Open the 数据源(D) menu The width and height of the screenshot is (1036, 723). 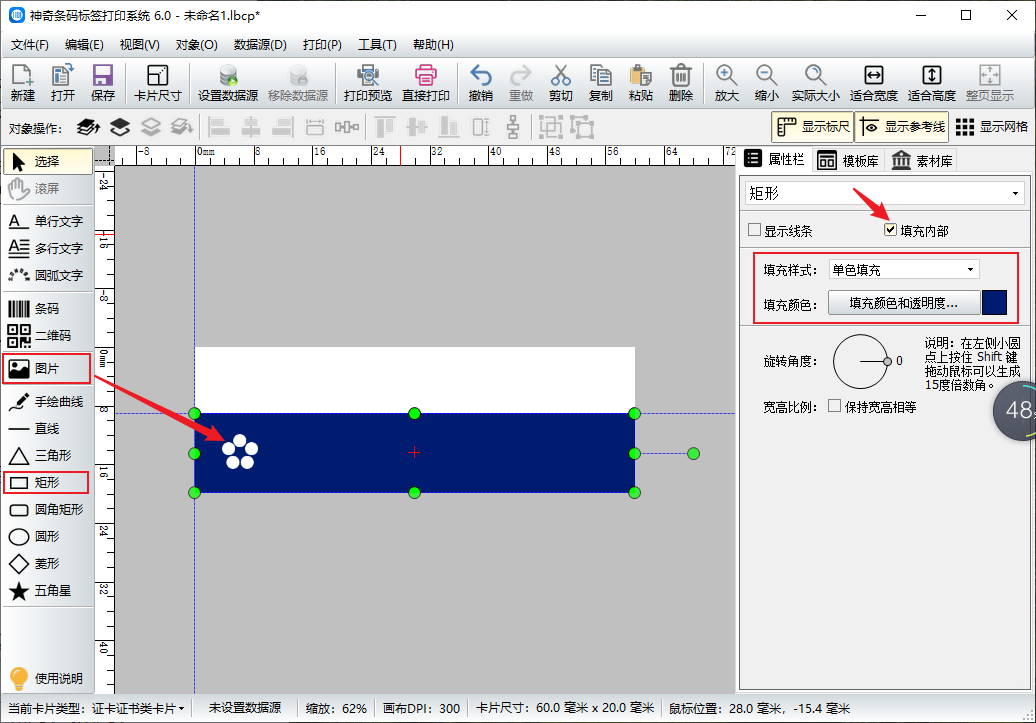click(260, 45)
